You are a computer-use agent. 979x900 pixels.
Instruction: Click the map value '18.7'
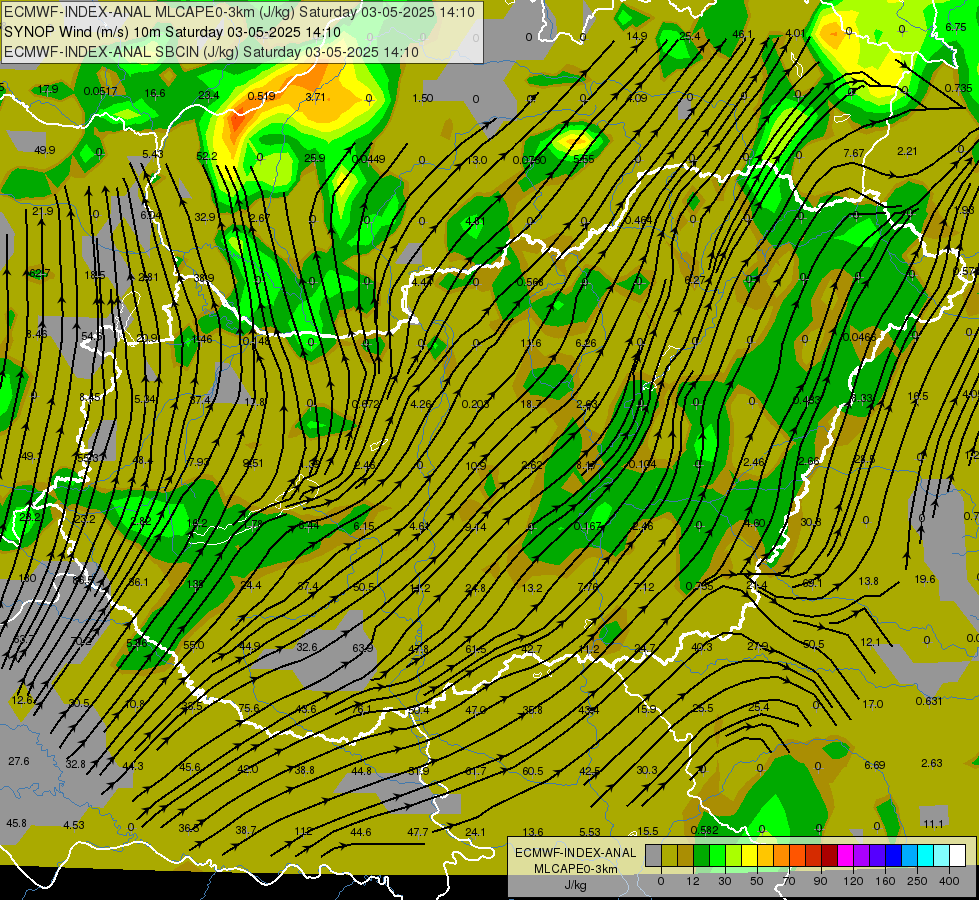point(531,404)
